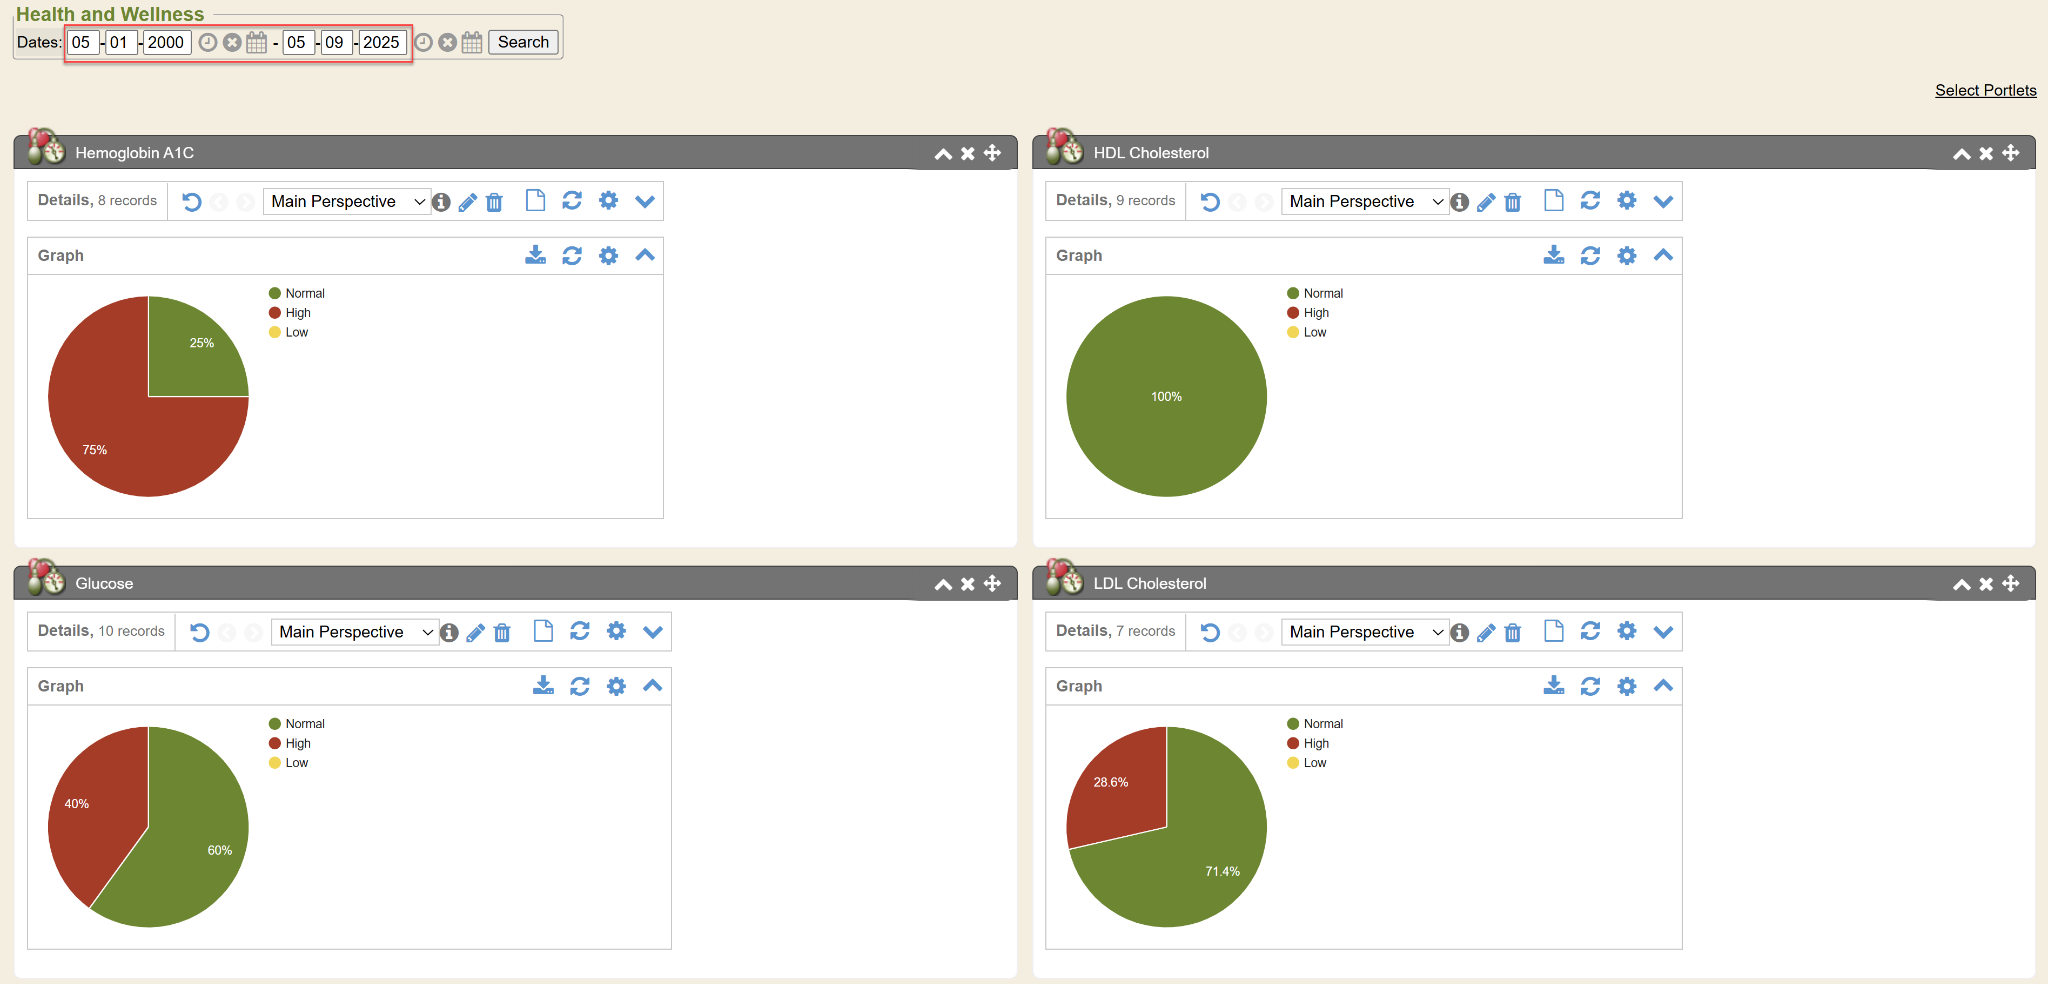Image resolution: width=2048 pixels, height=984 pixels.
Task: Expand details chevron in HDL Cholesterol toolbar
Action: pos(1663,201)
